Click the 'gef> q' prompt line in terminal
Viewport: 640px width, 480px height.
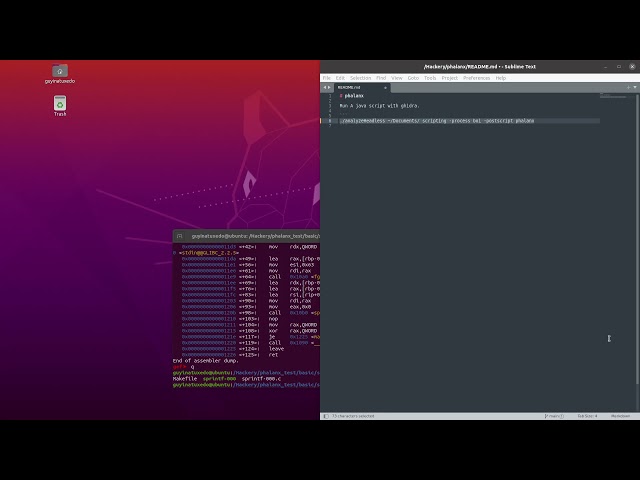coord(184,367)
